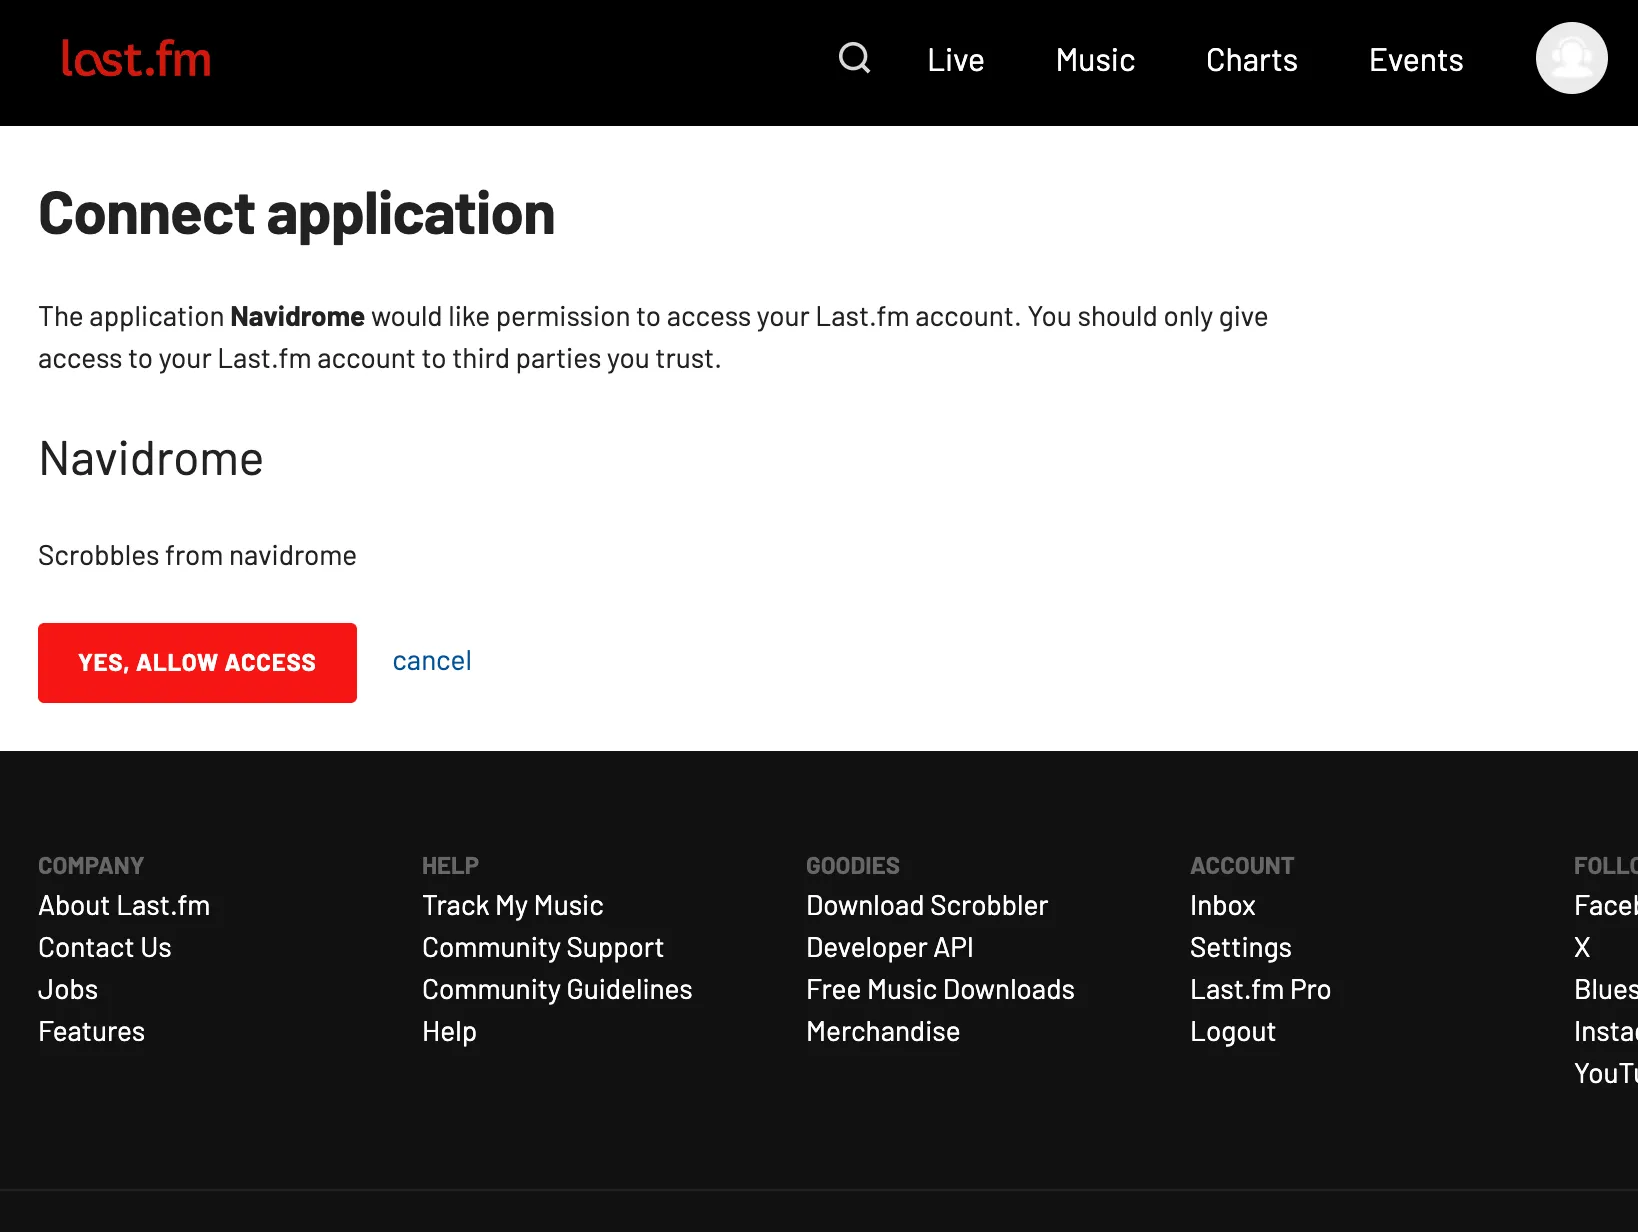Open account Settings in footer
Viewport: 1638px width, 1232px height.
click(1240, 947)
